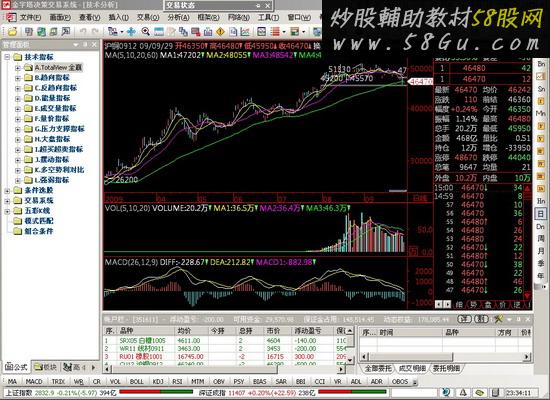Click the positions table horizontal scrollbar
The height and width of the screenshot is (400, 550).
[x=224, y=369]
